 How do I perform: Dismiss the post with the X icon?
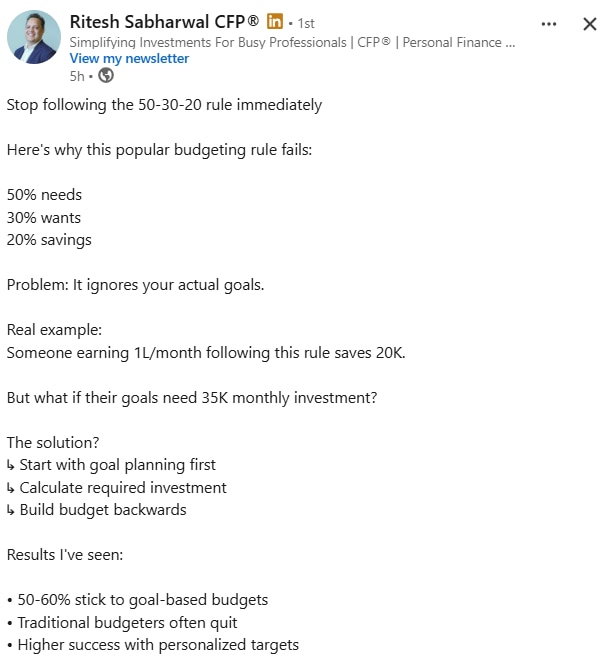[589, 24]
